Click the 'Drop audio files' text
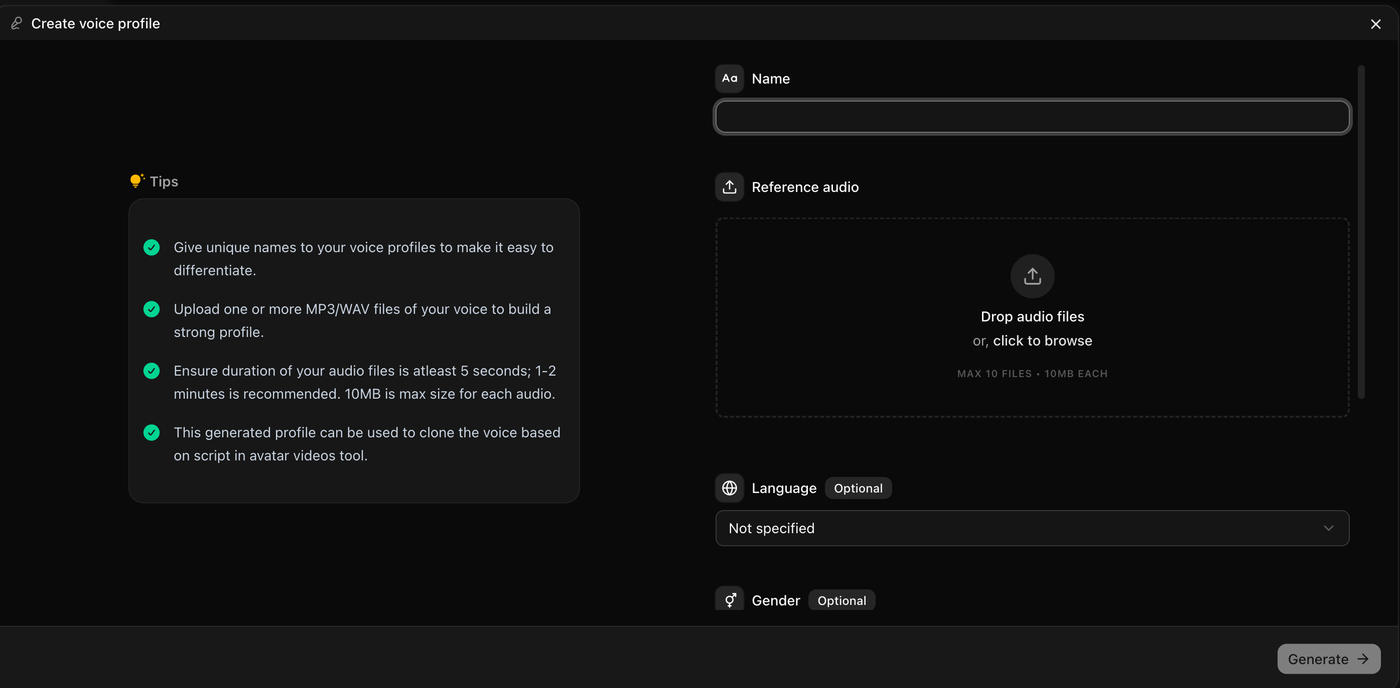 point(1032,317)
